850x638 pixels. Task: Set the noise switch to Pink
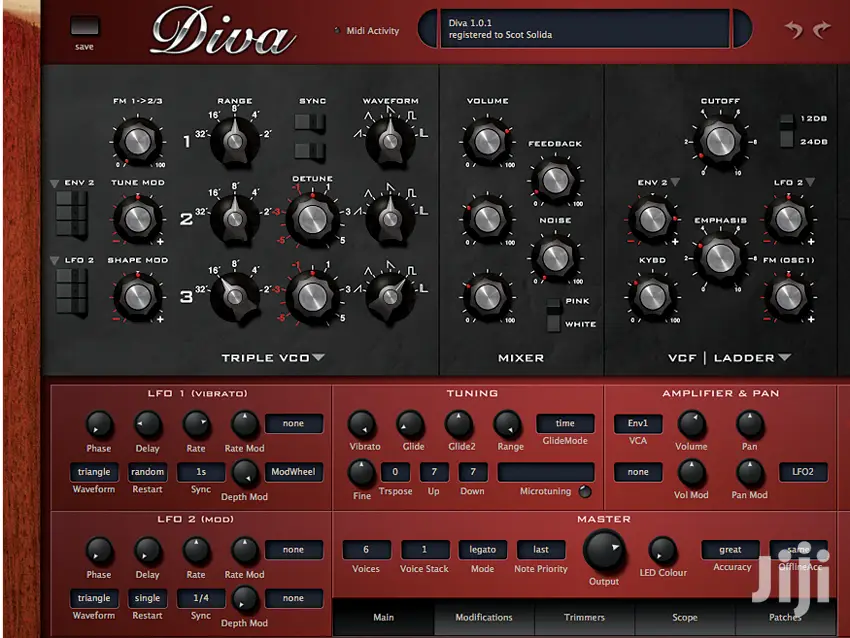point(553,304)
